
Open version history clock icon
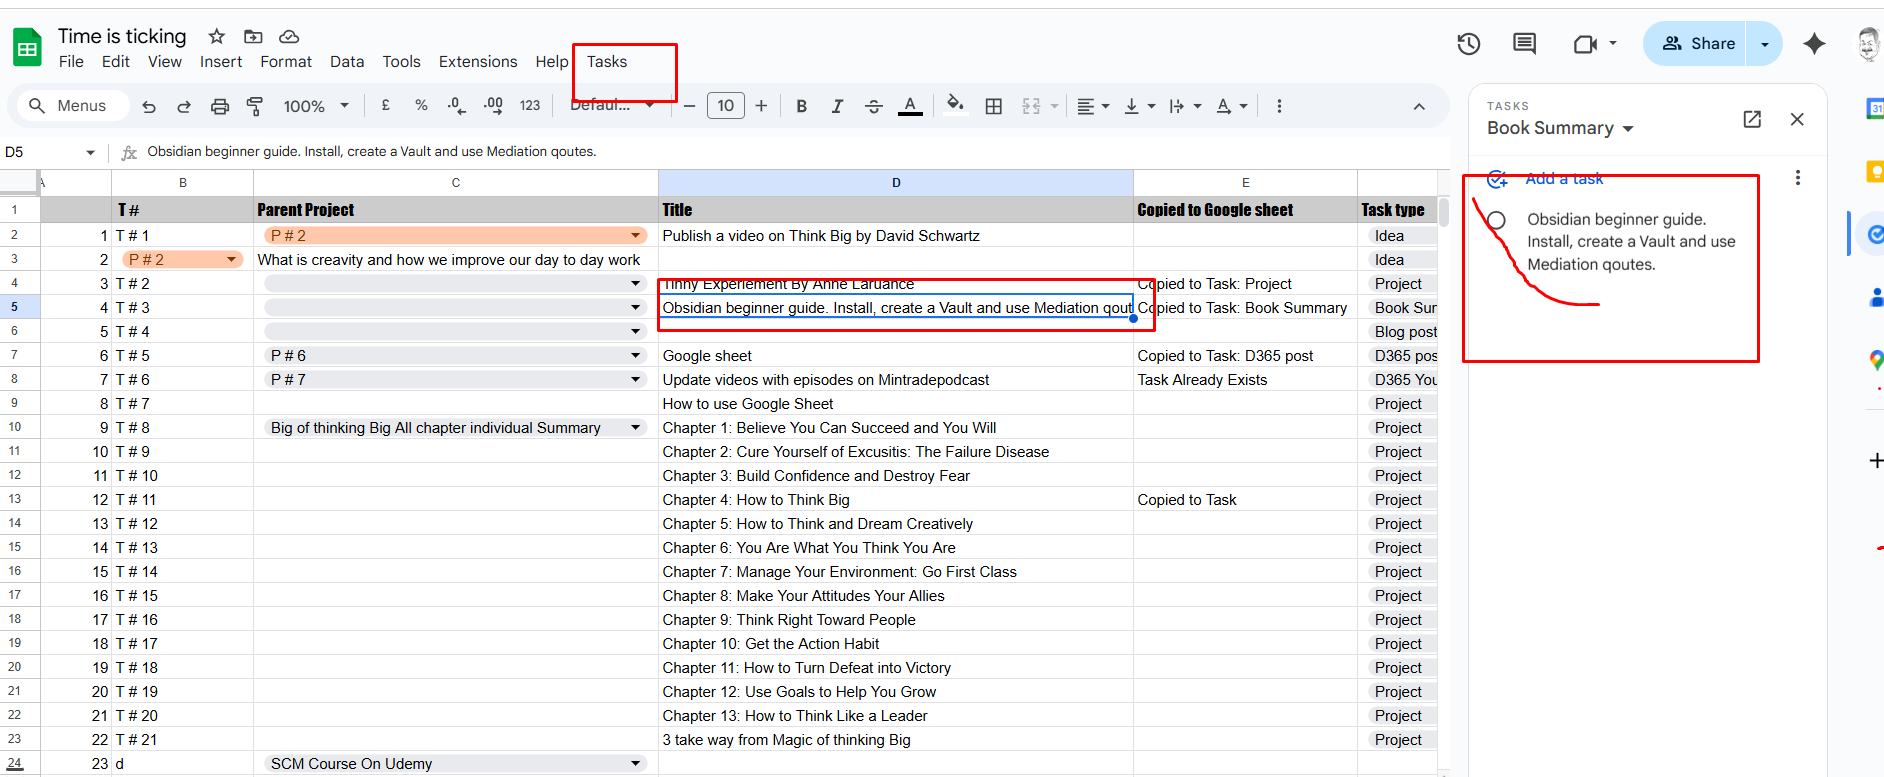pos(1468,44)
